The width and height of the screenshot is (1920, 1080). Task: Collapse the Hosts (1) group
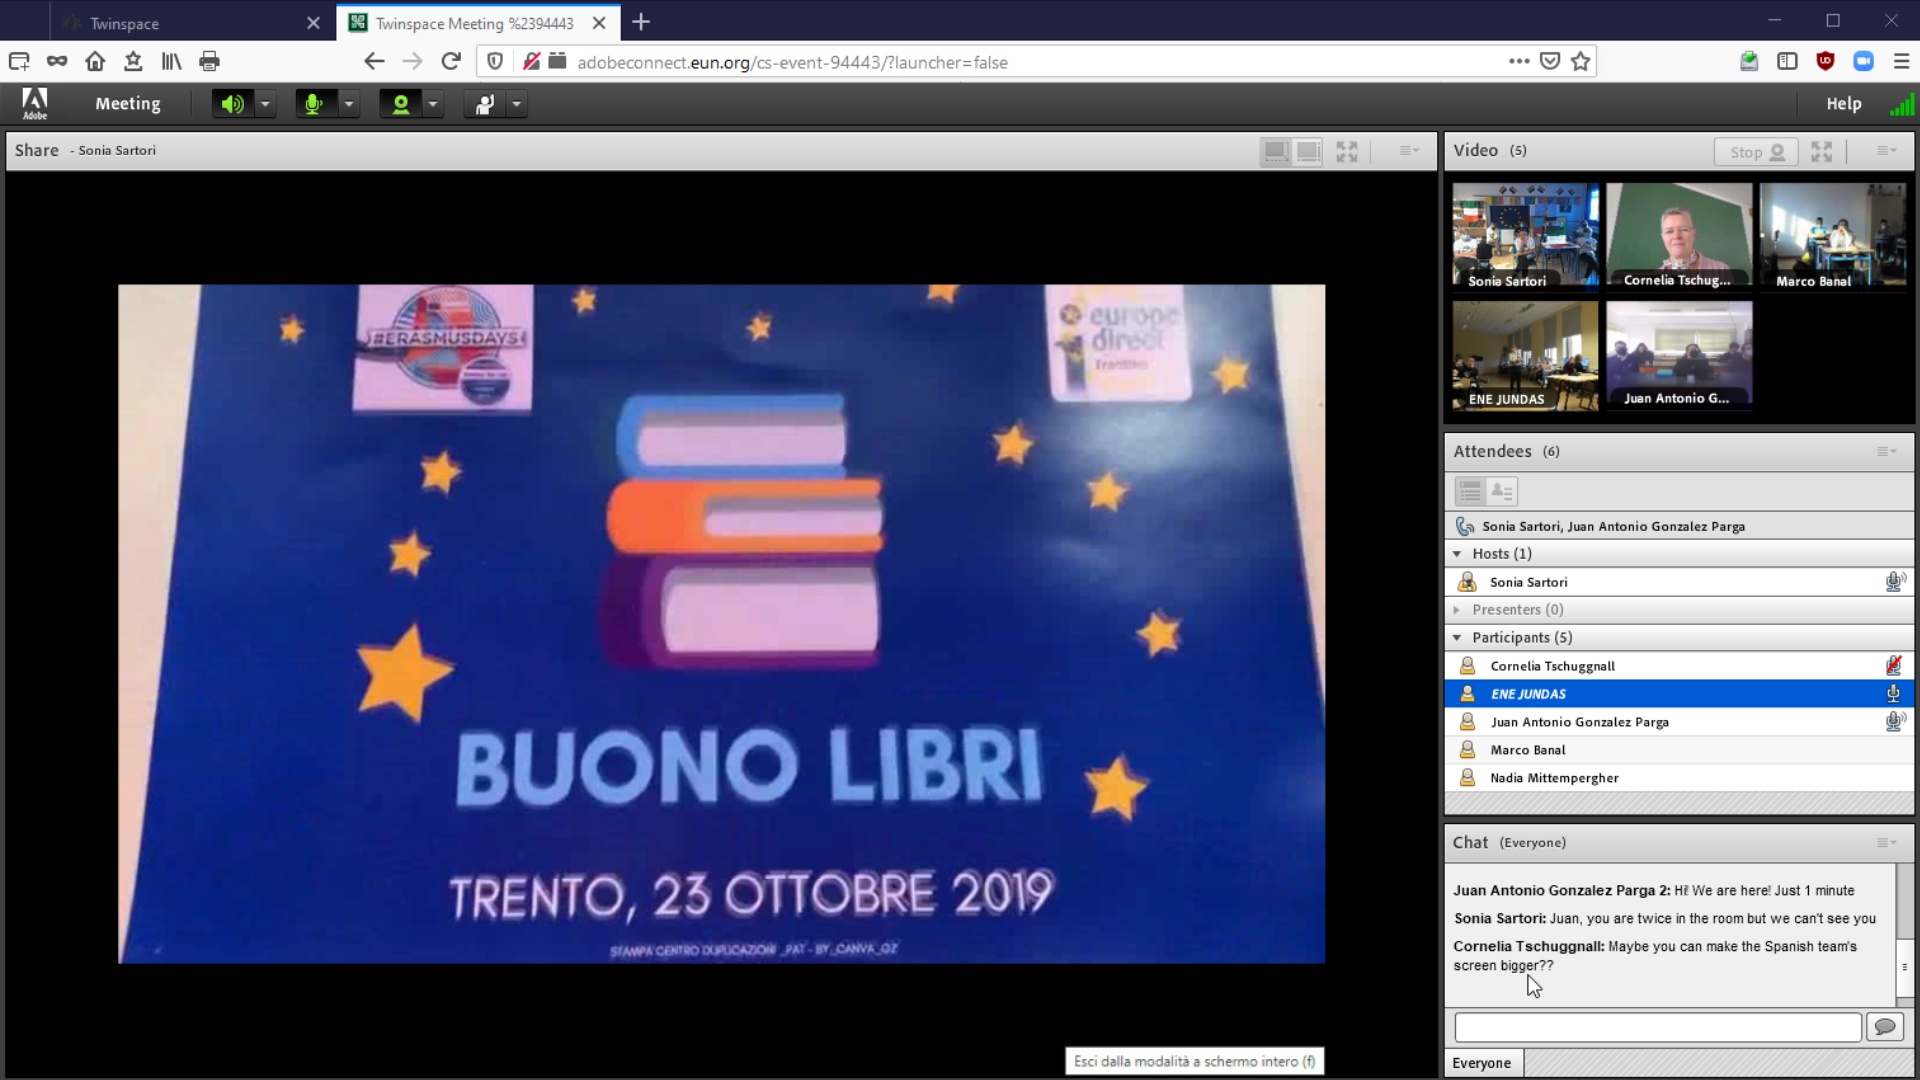pyautogui.click(x=1457, y=554)
